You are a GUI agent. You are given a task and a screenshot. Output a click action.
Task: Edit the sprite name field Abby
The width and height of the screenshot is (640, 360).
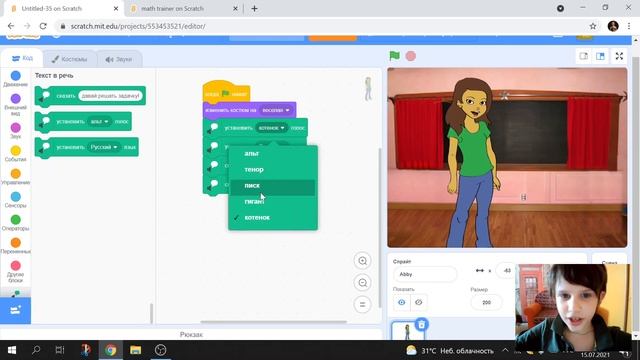424,274
